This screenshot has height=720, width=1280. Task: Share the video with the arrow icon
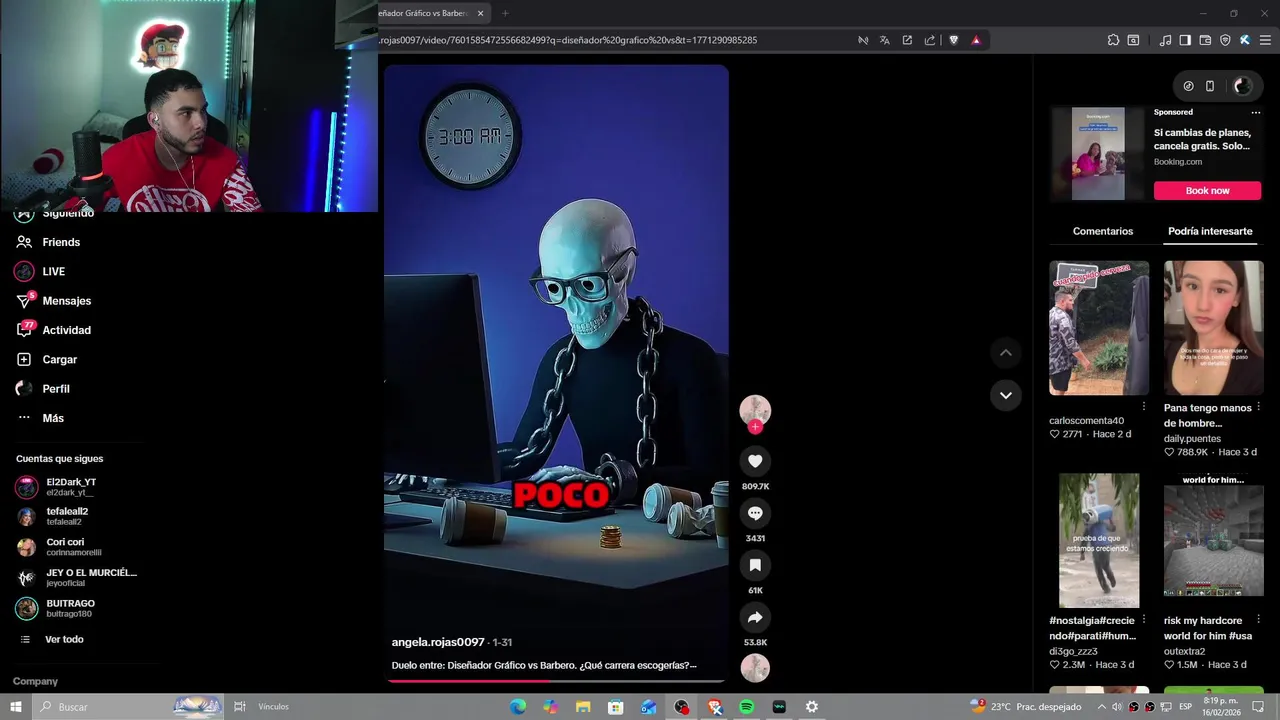pyautogui.click(x=755, y=617)
